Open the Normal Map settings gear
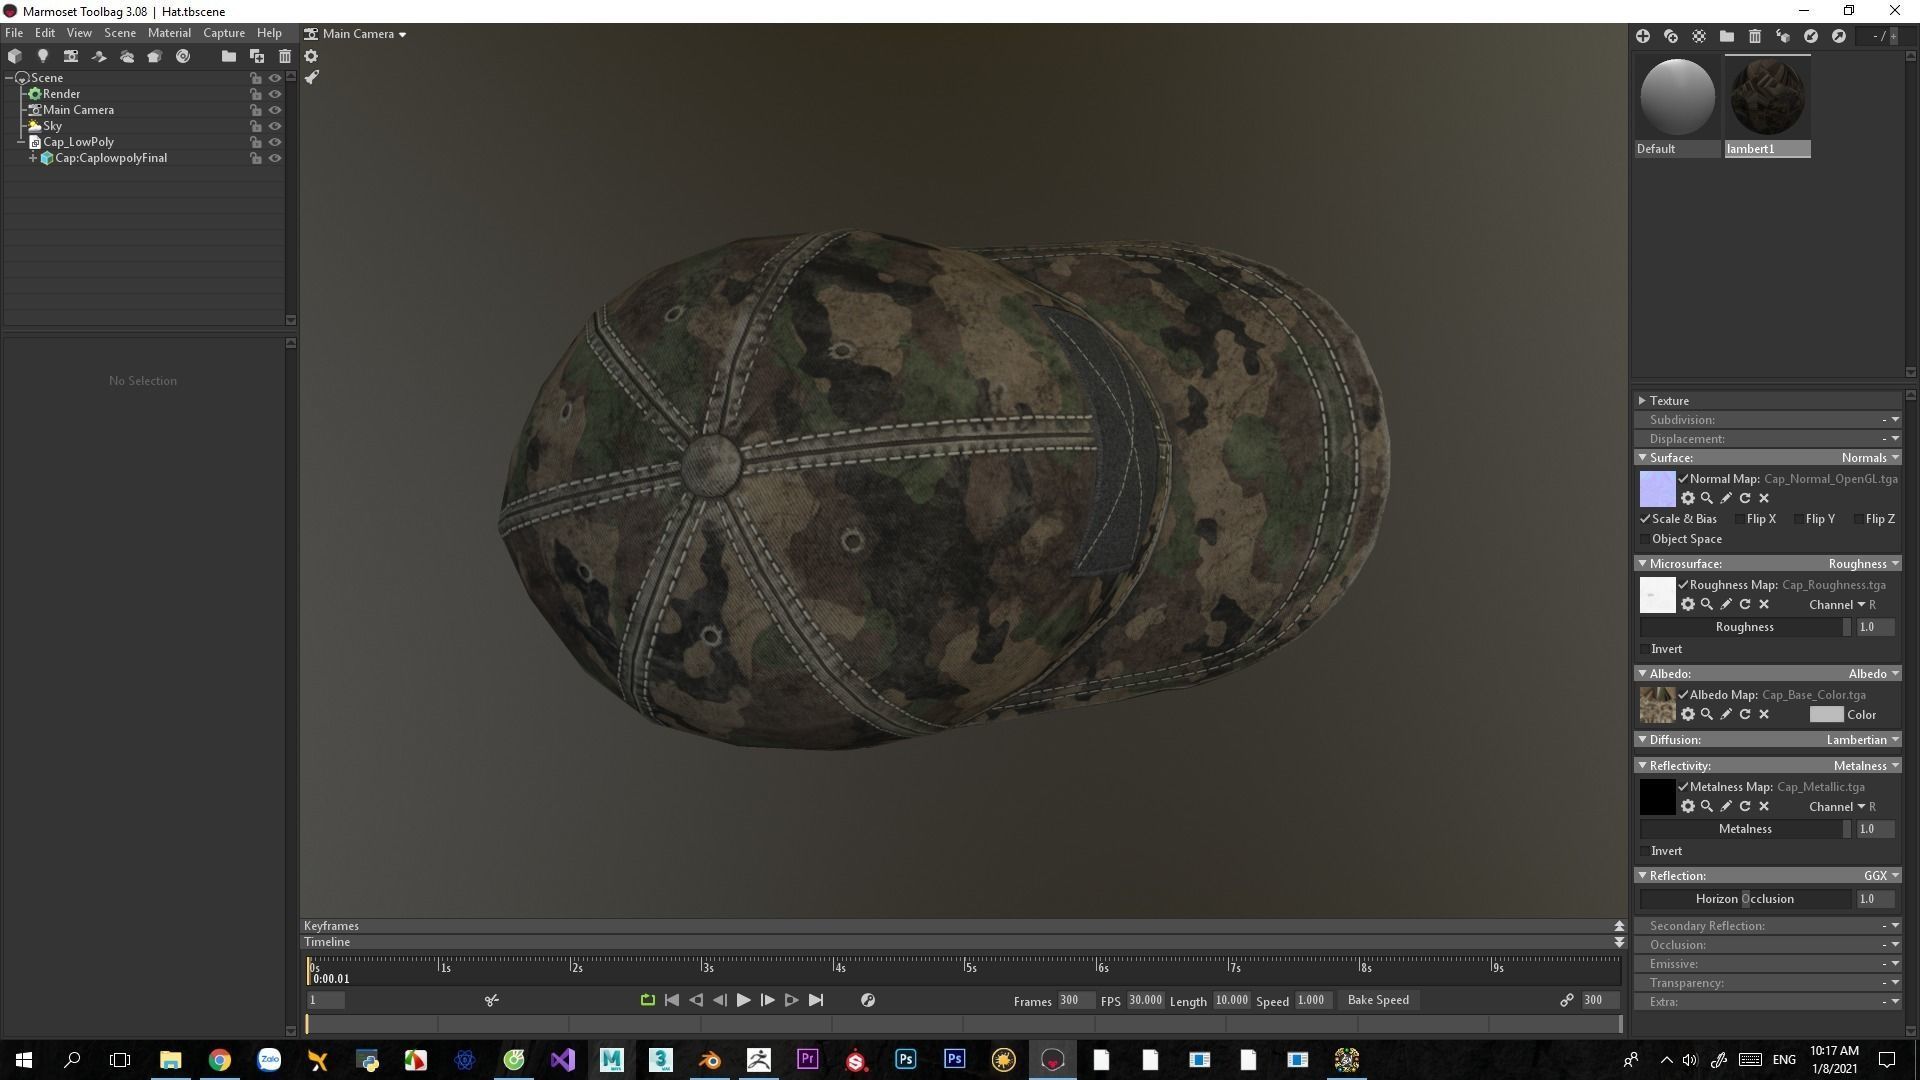1920x1080 pixels. pos(1689,498)
